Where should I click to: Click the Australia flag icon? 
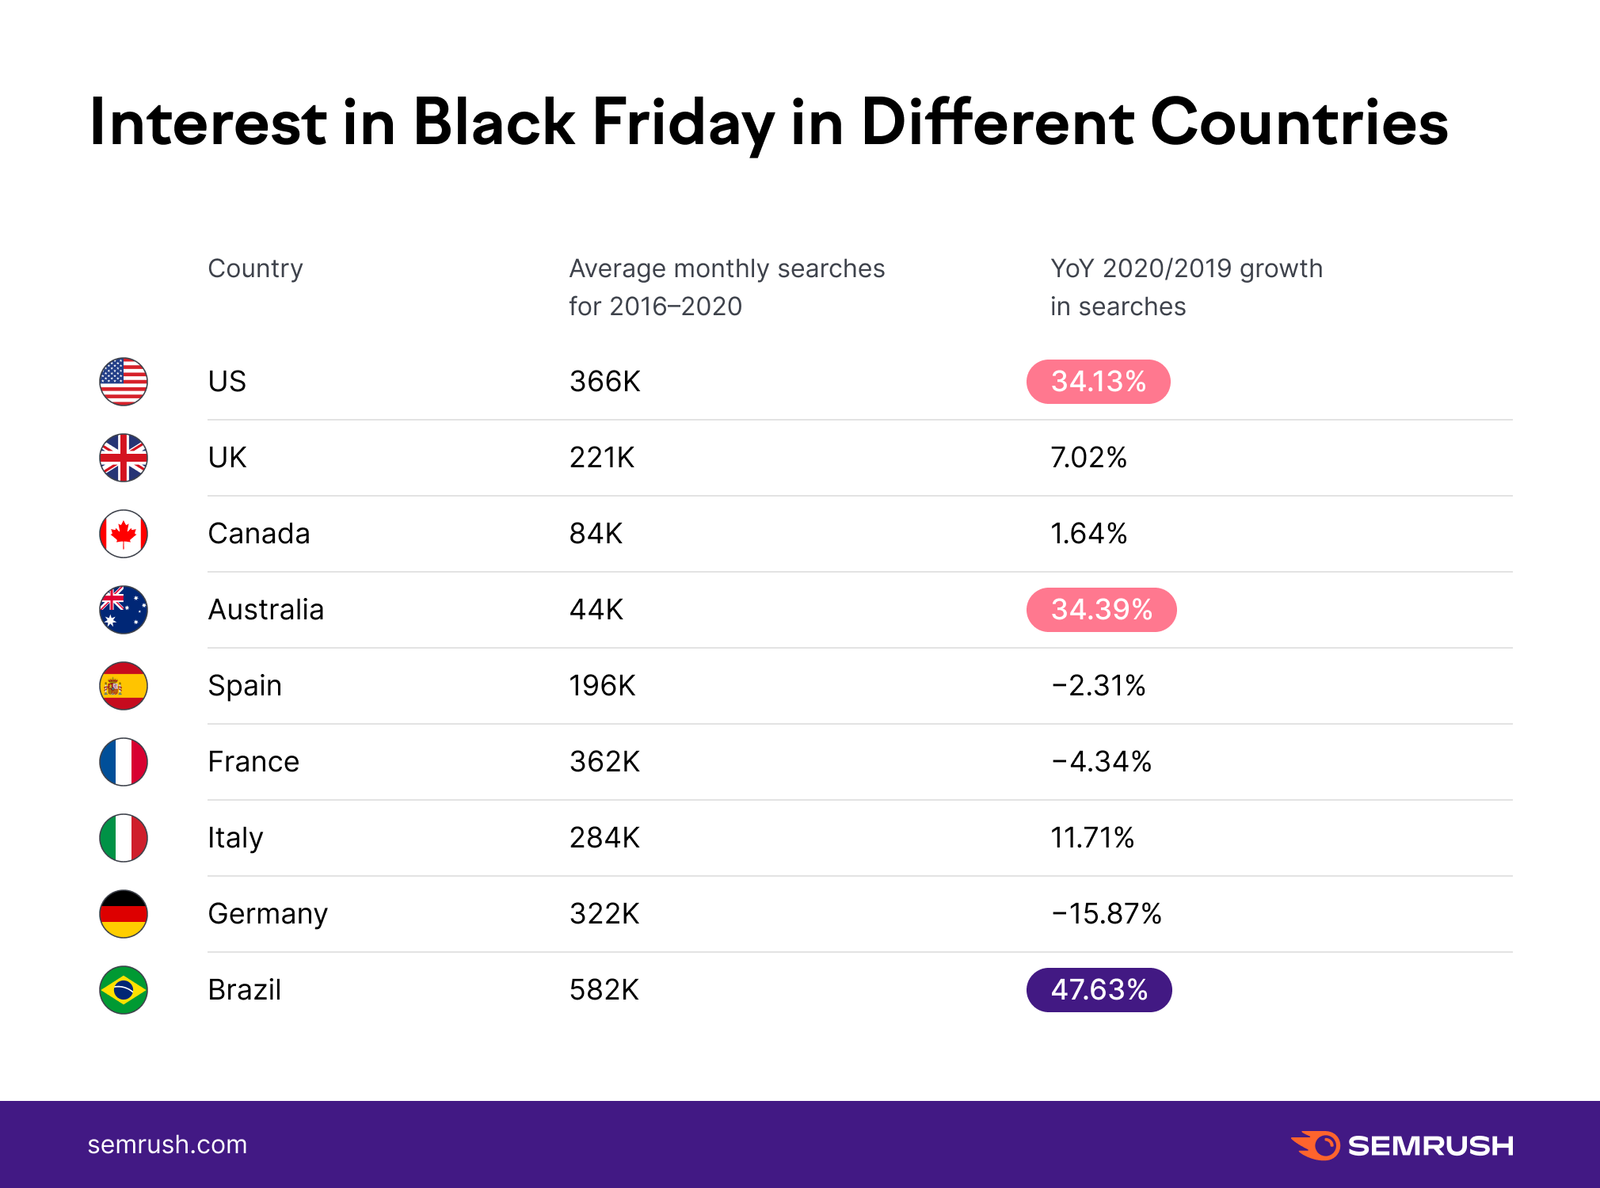tap(123, 609)
